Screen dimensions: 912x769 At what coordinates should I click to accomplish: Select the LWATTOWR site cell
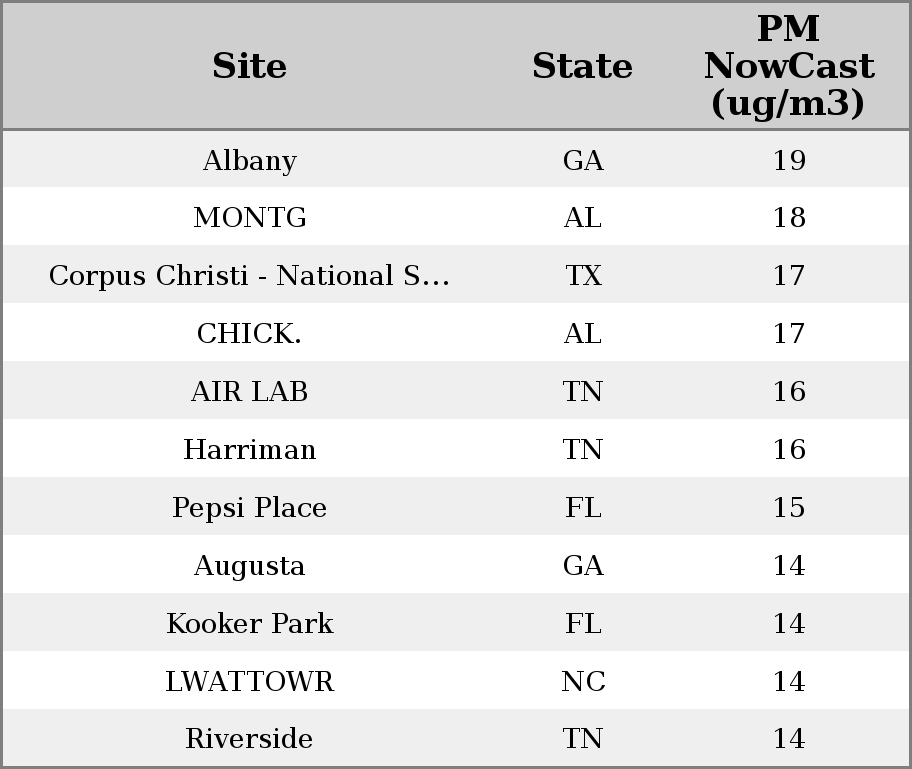249,682
